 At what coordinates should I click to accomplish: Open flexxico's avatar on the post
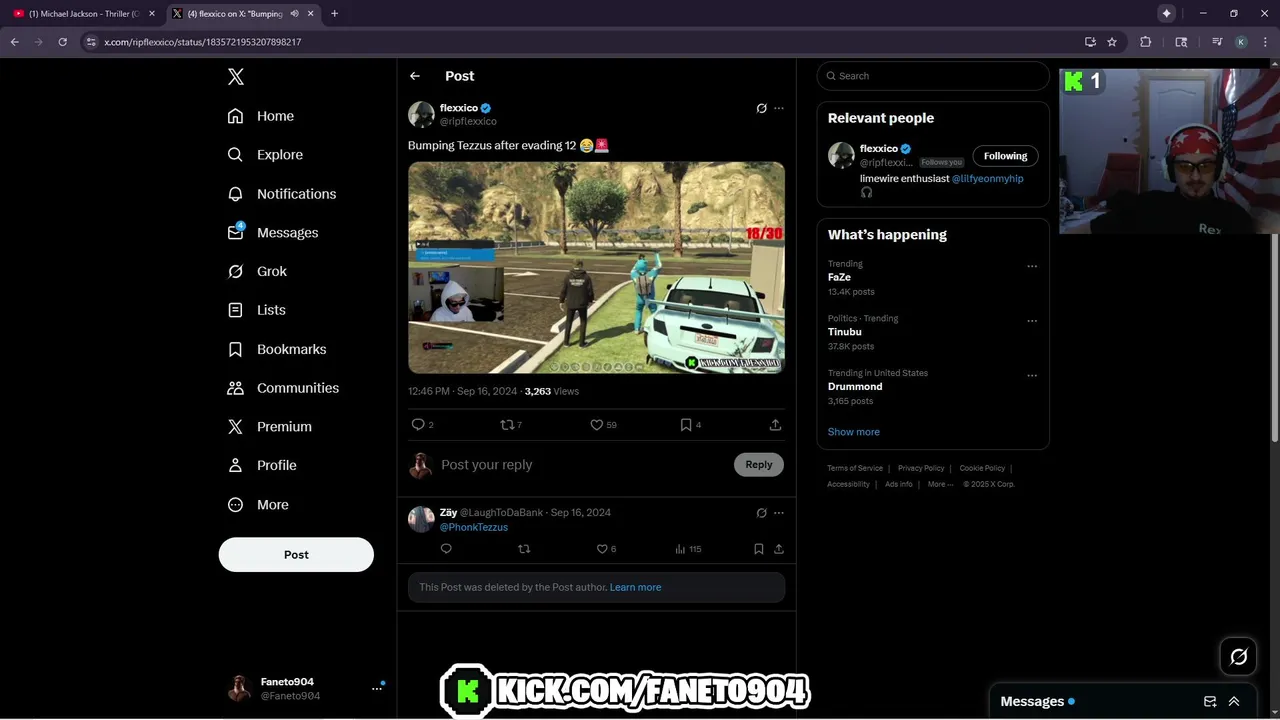(421, 114)
